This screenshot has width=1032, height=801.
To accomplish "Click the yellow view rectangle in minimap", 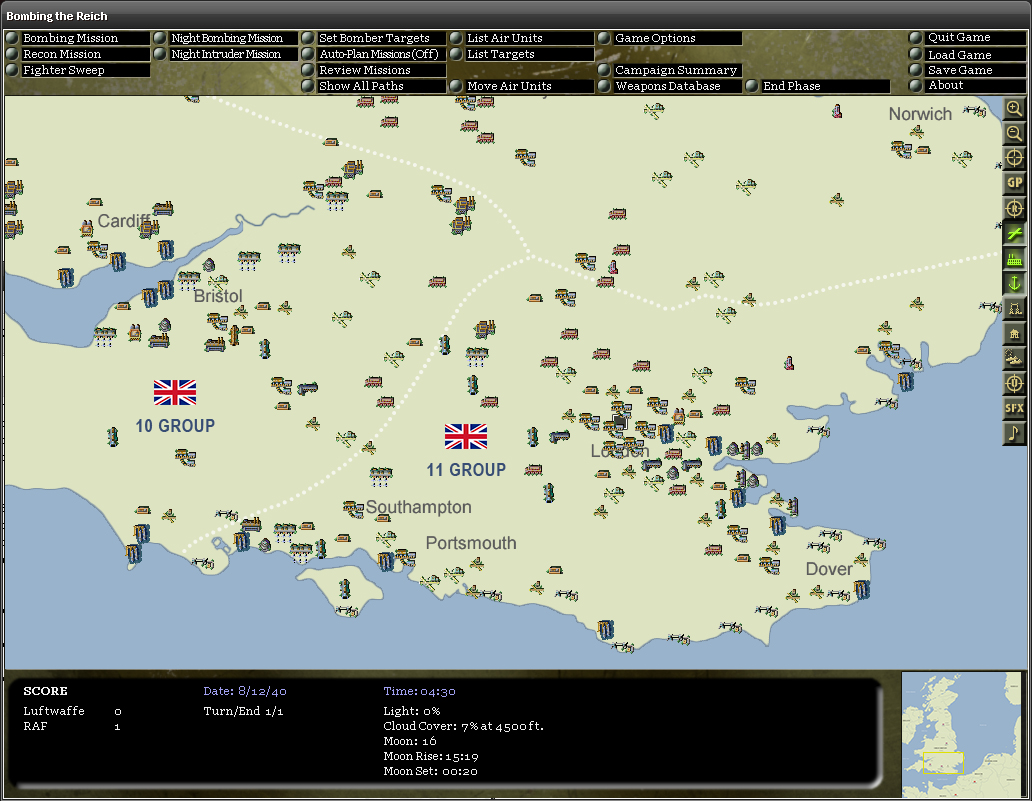I will (x=942, y=763).
